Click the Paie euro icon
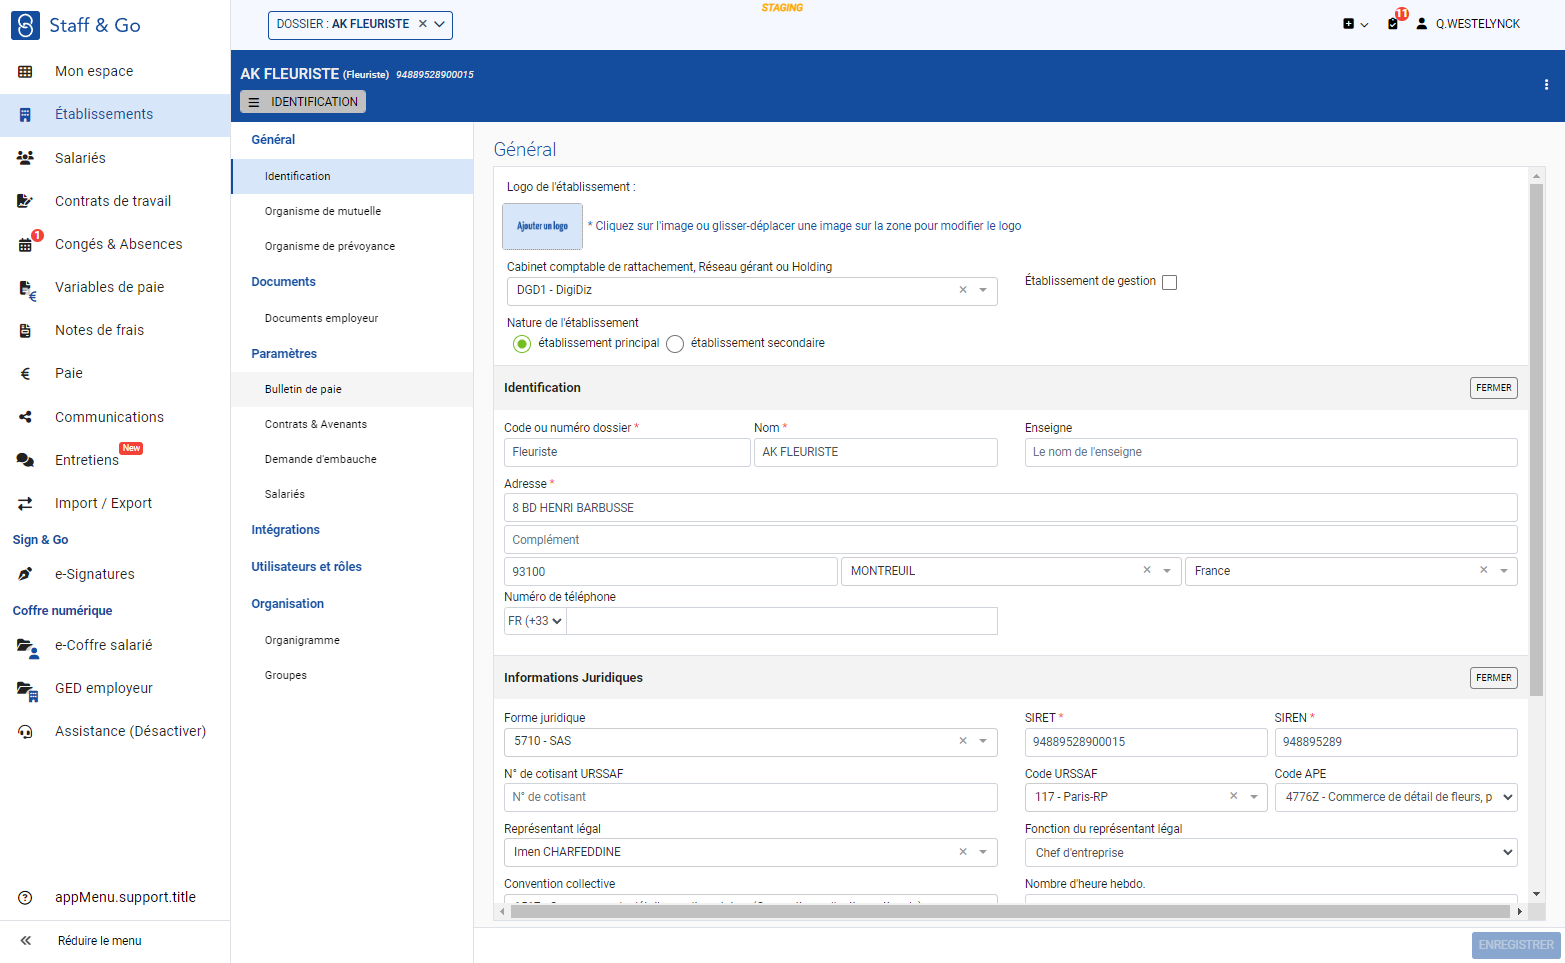1565x963 pixels. [25, 374]
